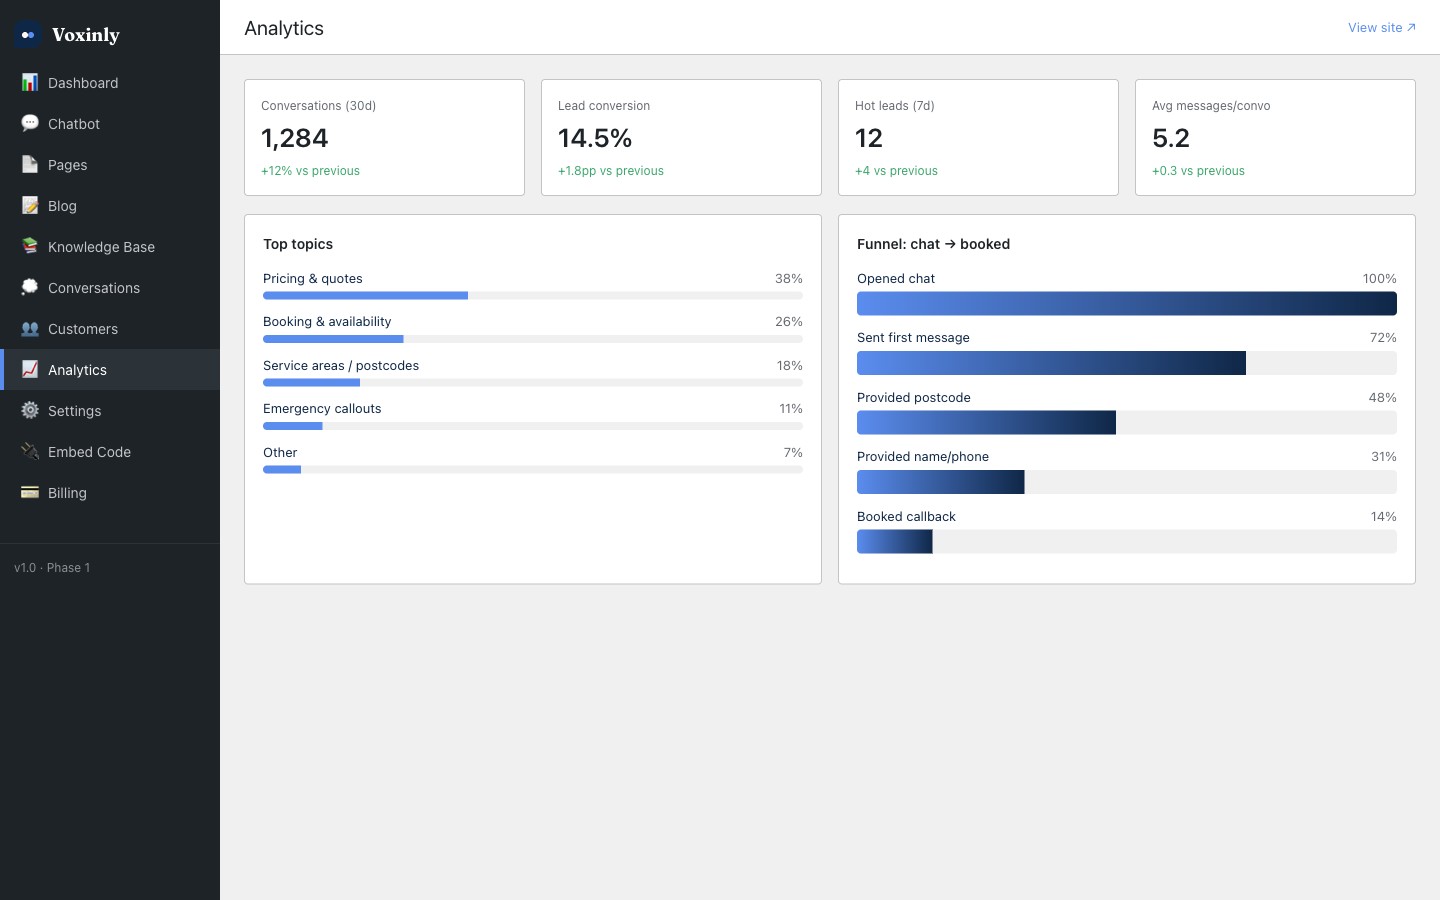This screenshot has width=1440, height=900.
Task: Click the 'Hot leads (7d)' card label
Action: pyautogui.click(x=895, y=106)
